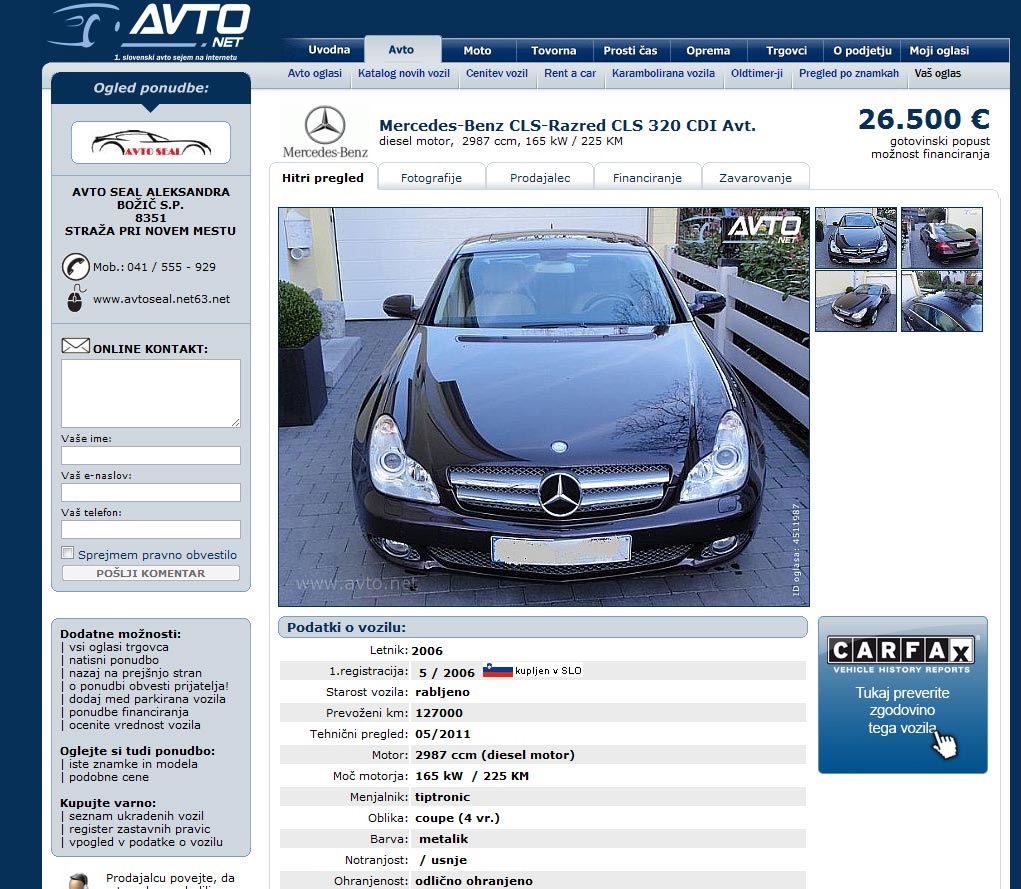The width and height of the screenshot is (1021, 889).
Task: Click the body type value coupe (4 vr.)
Action: pos(457,818)
